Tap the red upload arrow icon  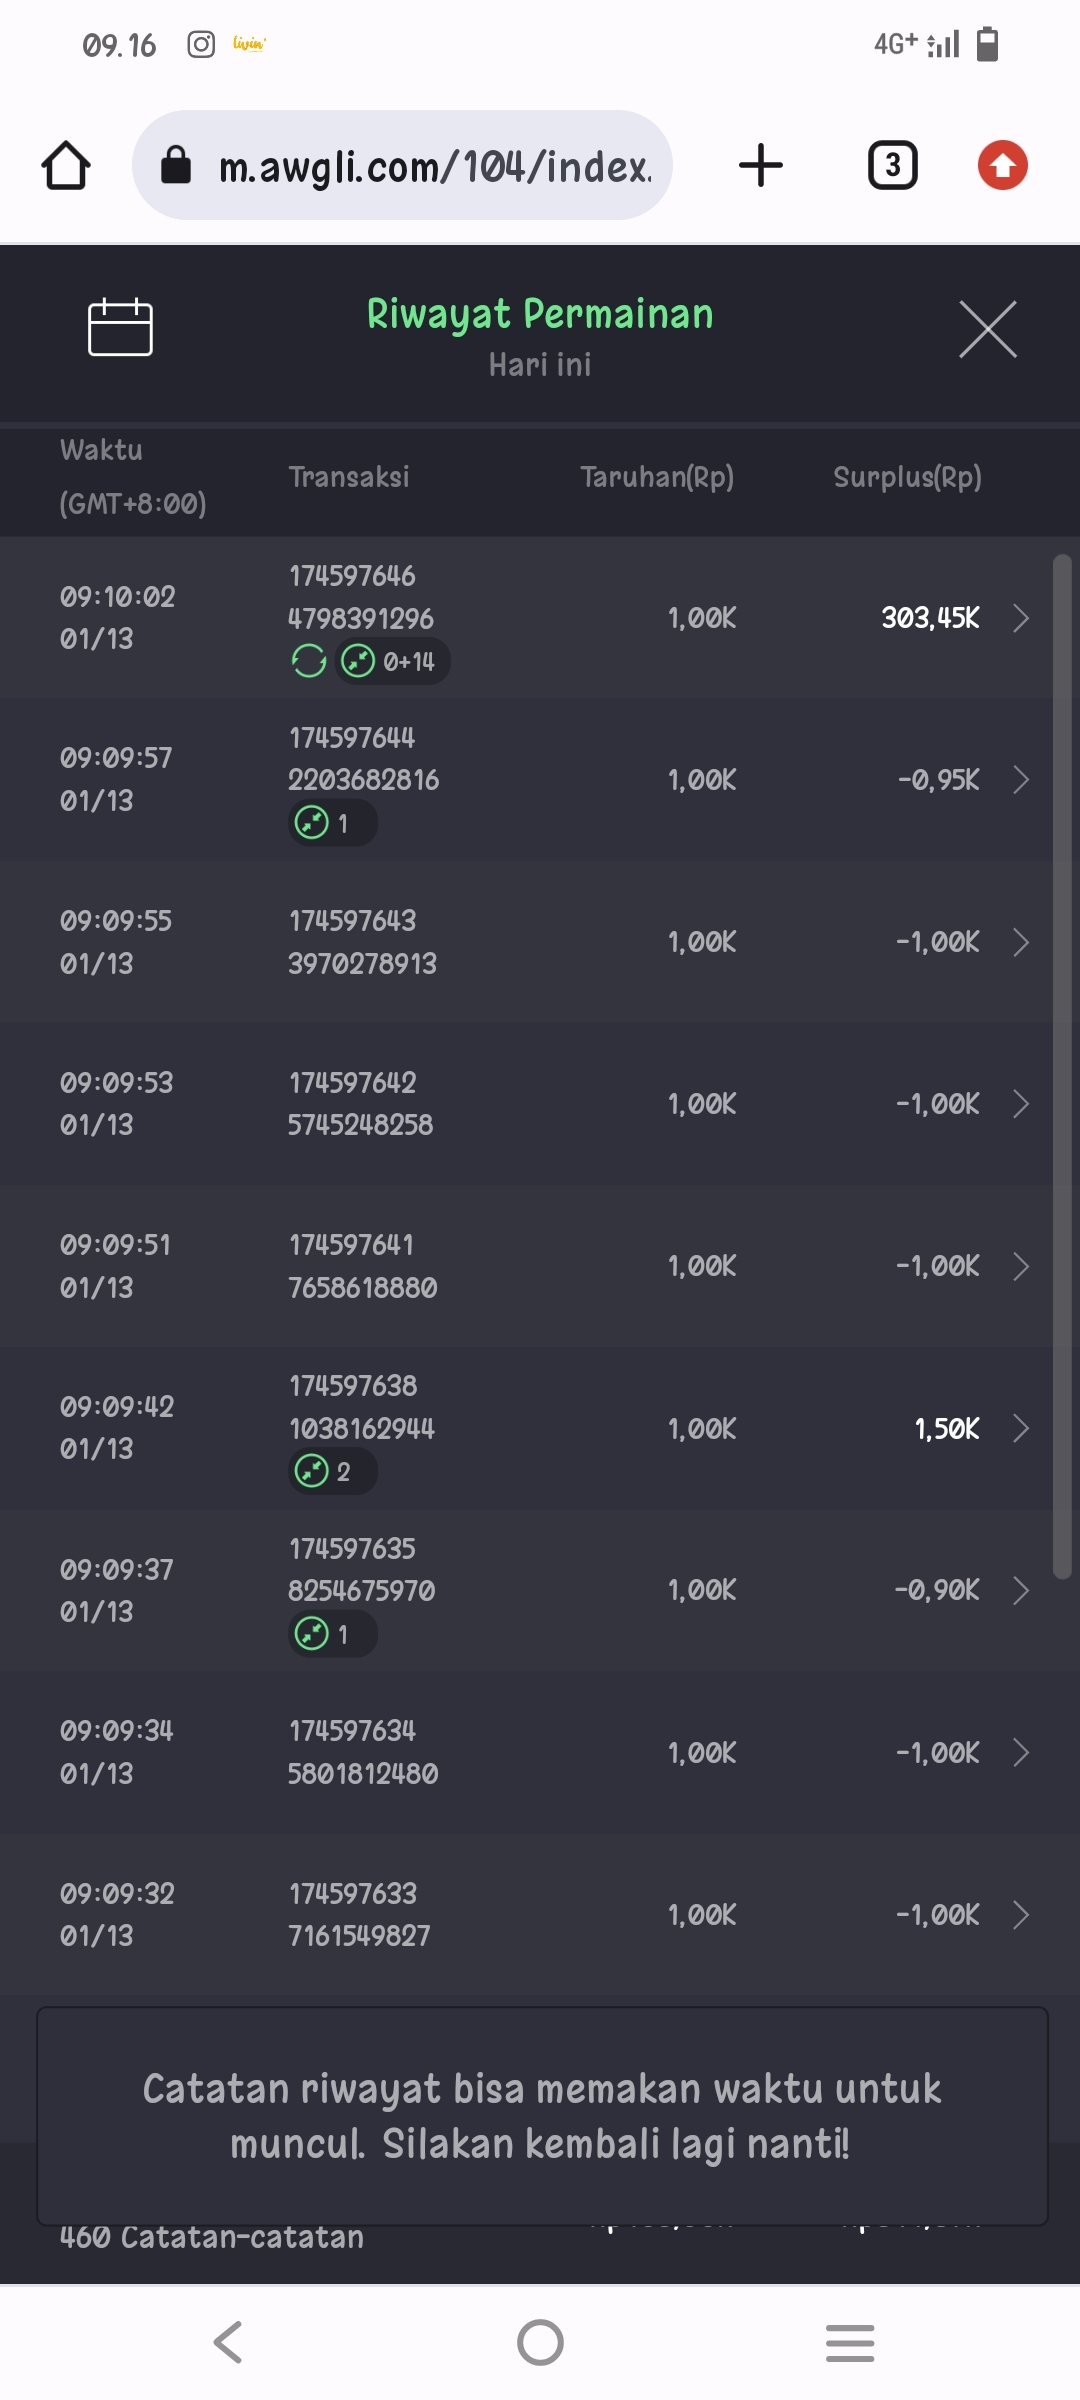pyautogui.click(x=1003, y=165)
